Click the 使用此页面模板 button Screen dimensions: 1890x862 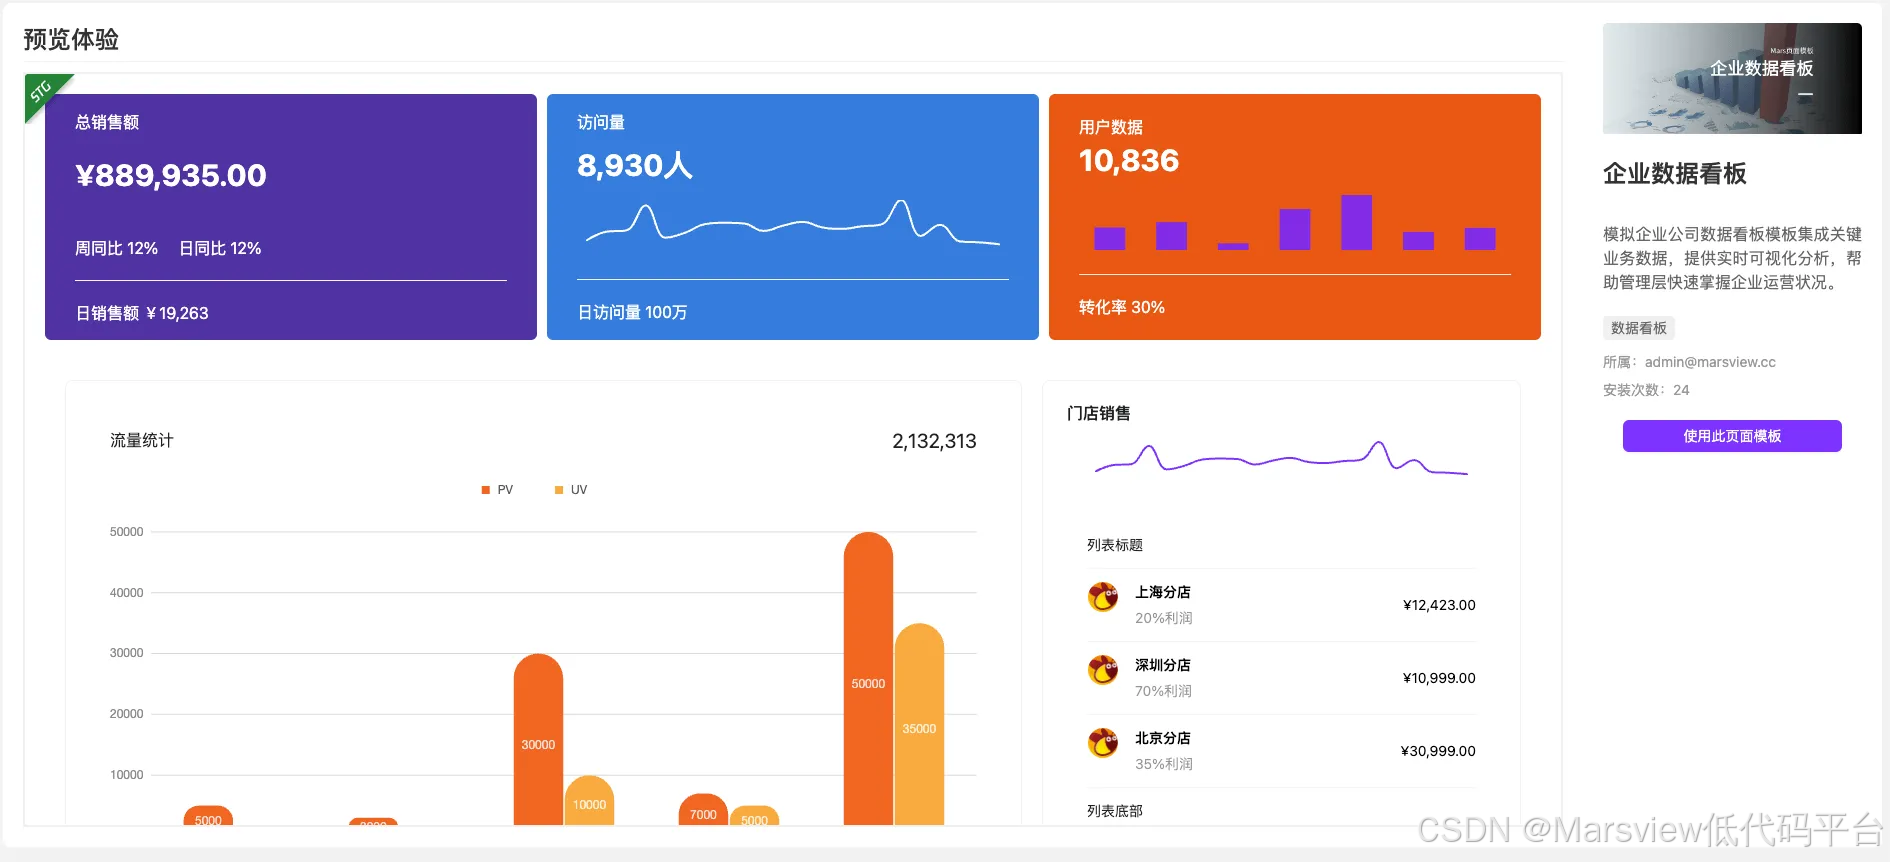coord(1732,436)
